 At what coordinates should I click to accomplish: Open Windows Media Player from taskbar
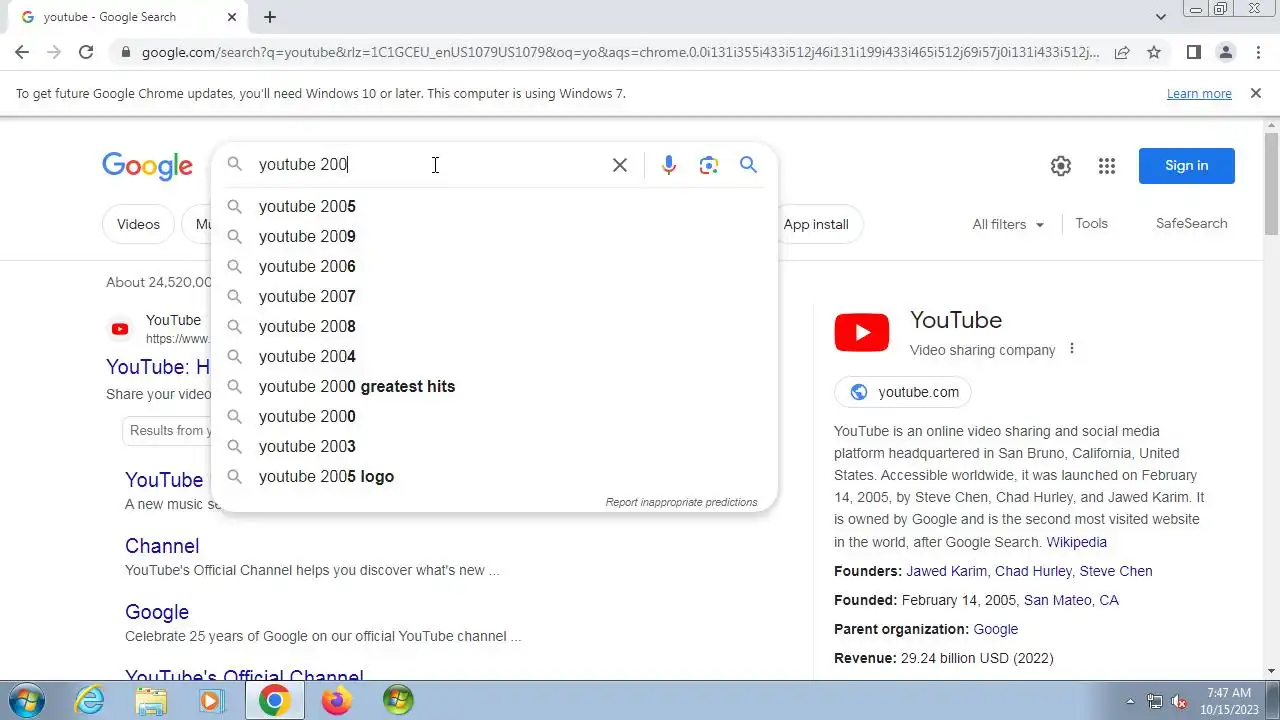211,700
